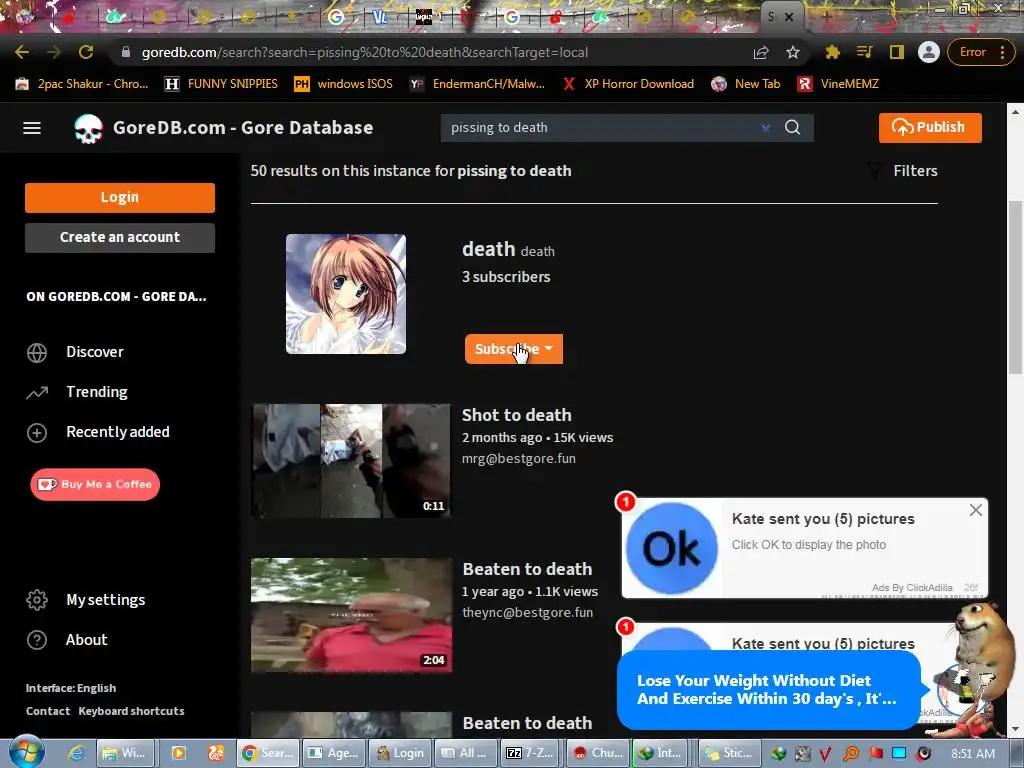This screenshot has height=768, width=1024.
Task: Open the windows ISOS bookmark
Action: point(344,84)
